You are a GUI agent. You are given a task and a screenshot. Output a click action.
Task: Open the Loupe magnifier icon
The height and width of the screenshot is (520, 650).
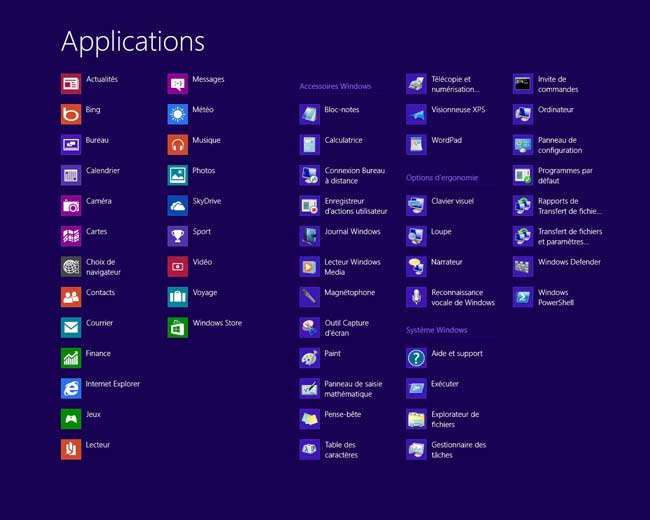point(416,236)
